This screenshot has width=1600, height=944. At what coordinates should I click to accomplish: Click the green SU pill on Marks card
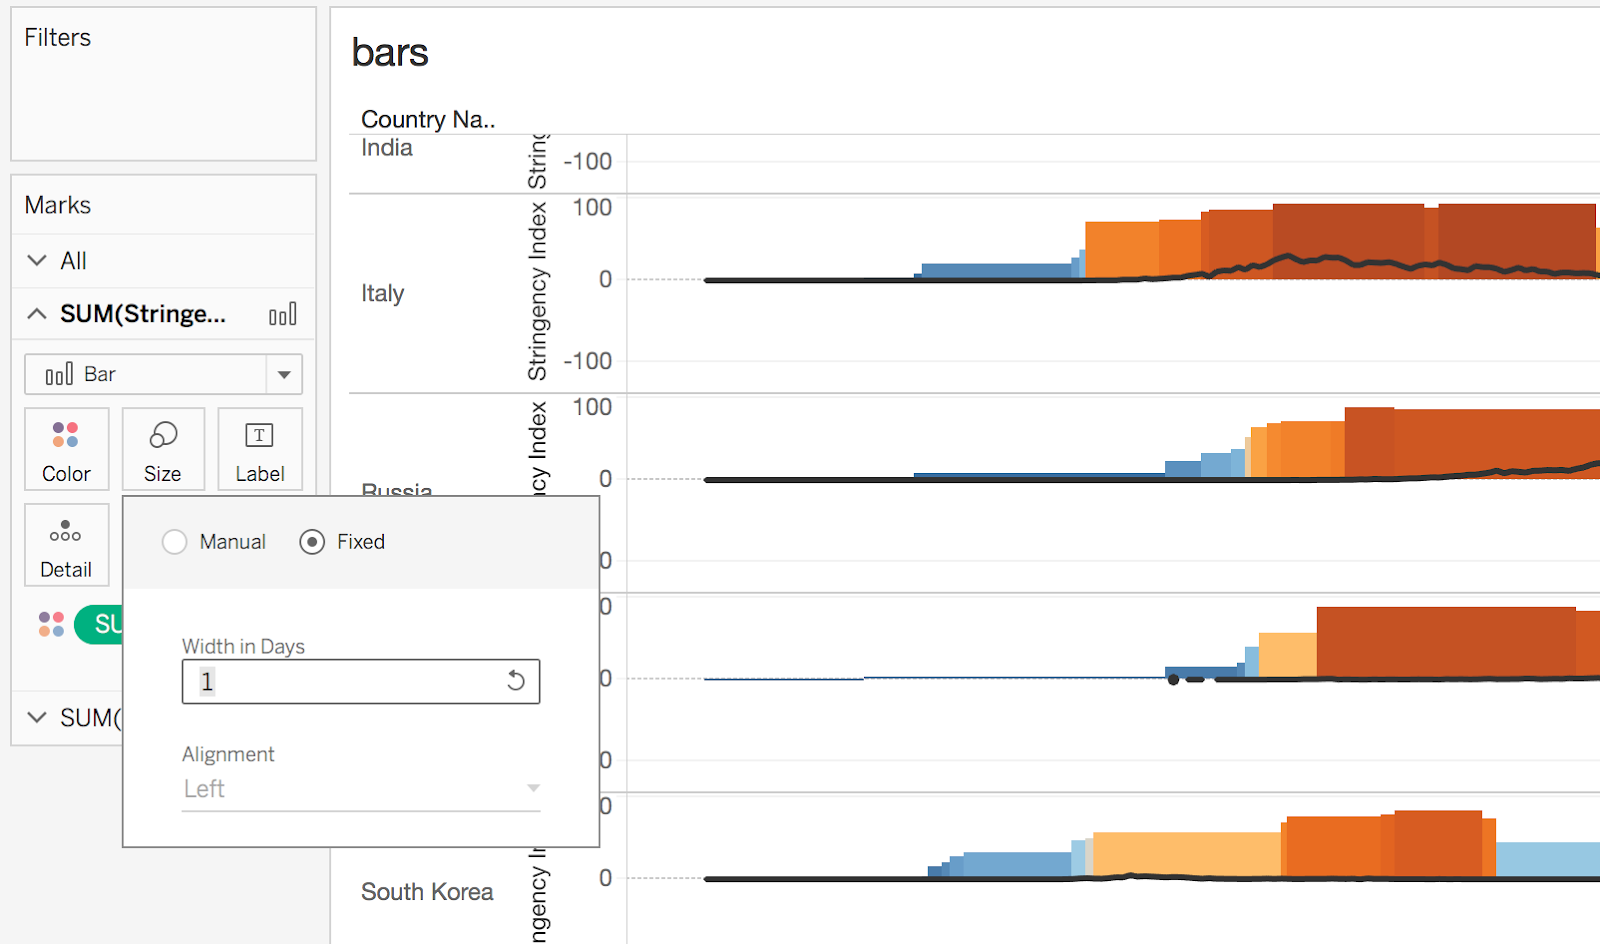(99, 624)
